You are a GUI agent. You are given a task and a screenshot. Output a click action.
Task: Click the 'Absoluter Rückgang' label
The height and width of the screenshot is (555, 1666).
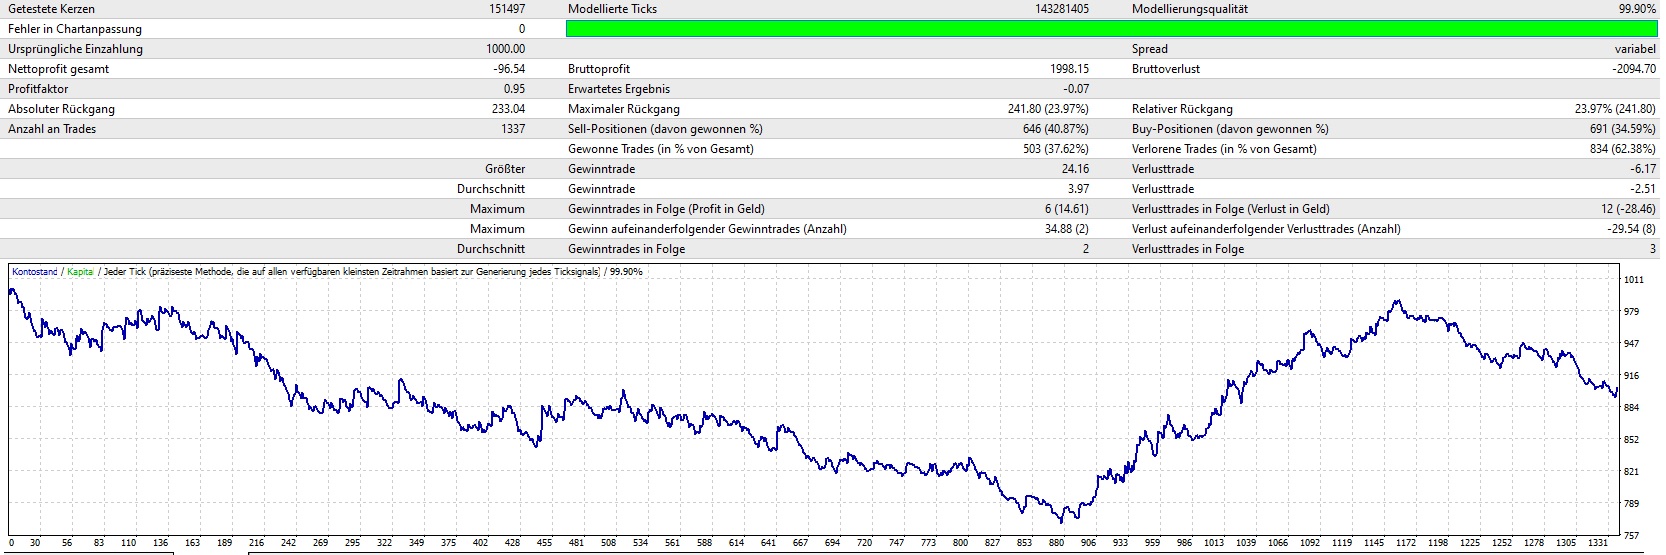(x=62, y=109)
